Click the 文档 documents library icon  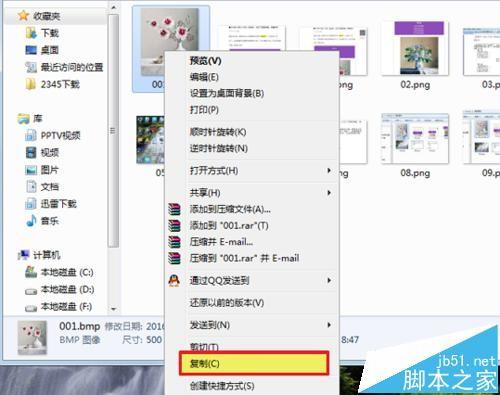pyautogui.click(x=31, y=187)
